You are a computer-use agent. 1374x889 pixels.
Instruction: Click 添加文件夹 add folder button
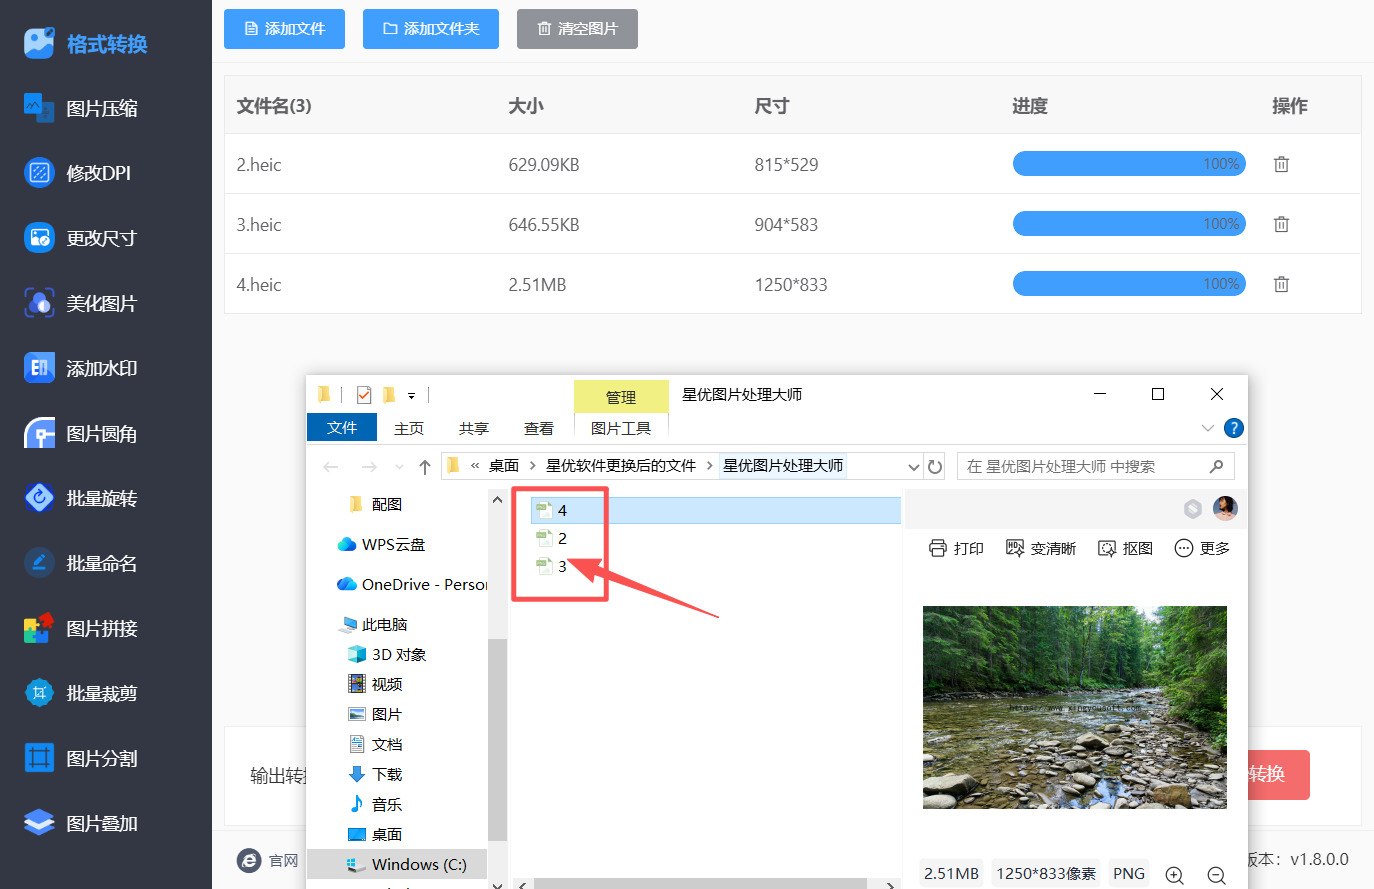431,29
